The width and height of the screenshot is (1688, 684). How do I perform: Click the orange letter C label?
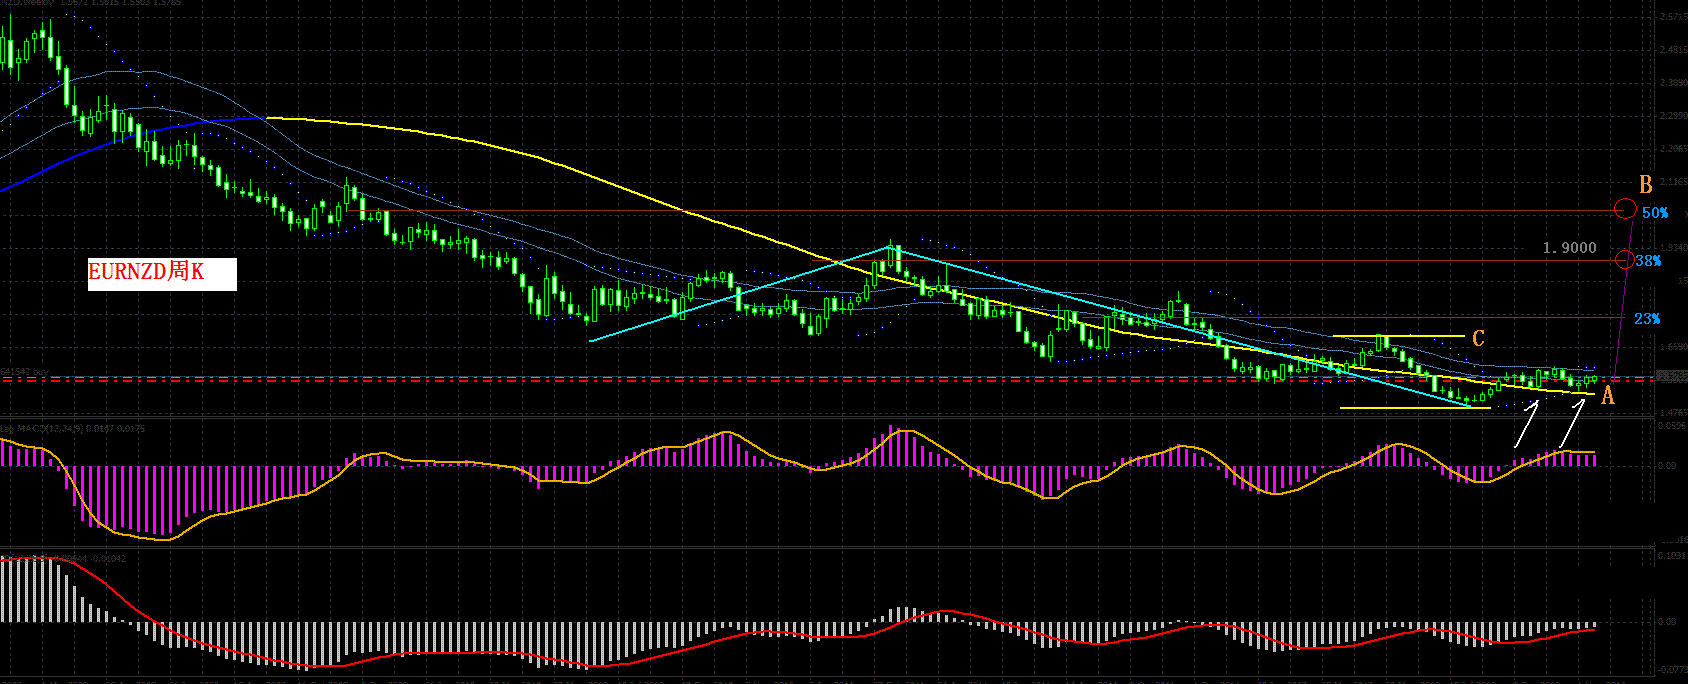coord(1479,338)
